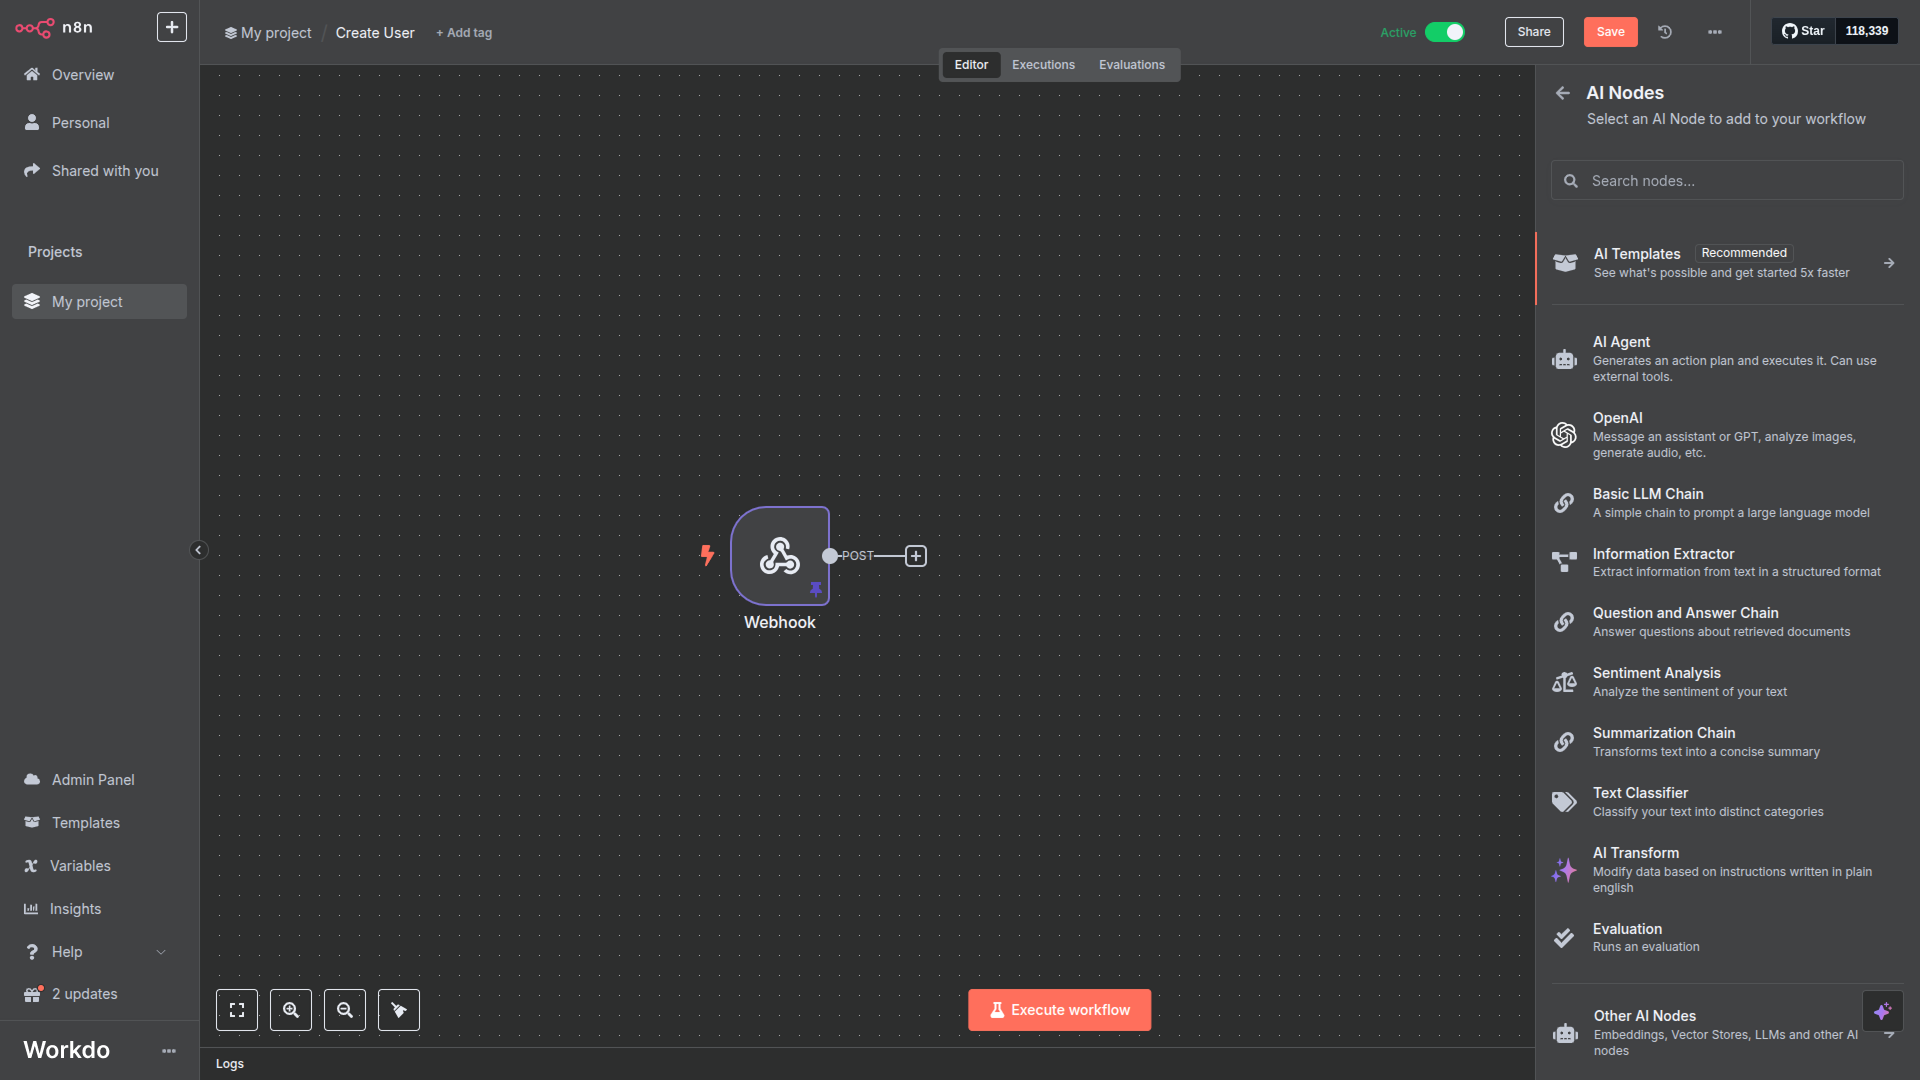Collapse the left sidebar with chevron

[198, 550]
